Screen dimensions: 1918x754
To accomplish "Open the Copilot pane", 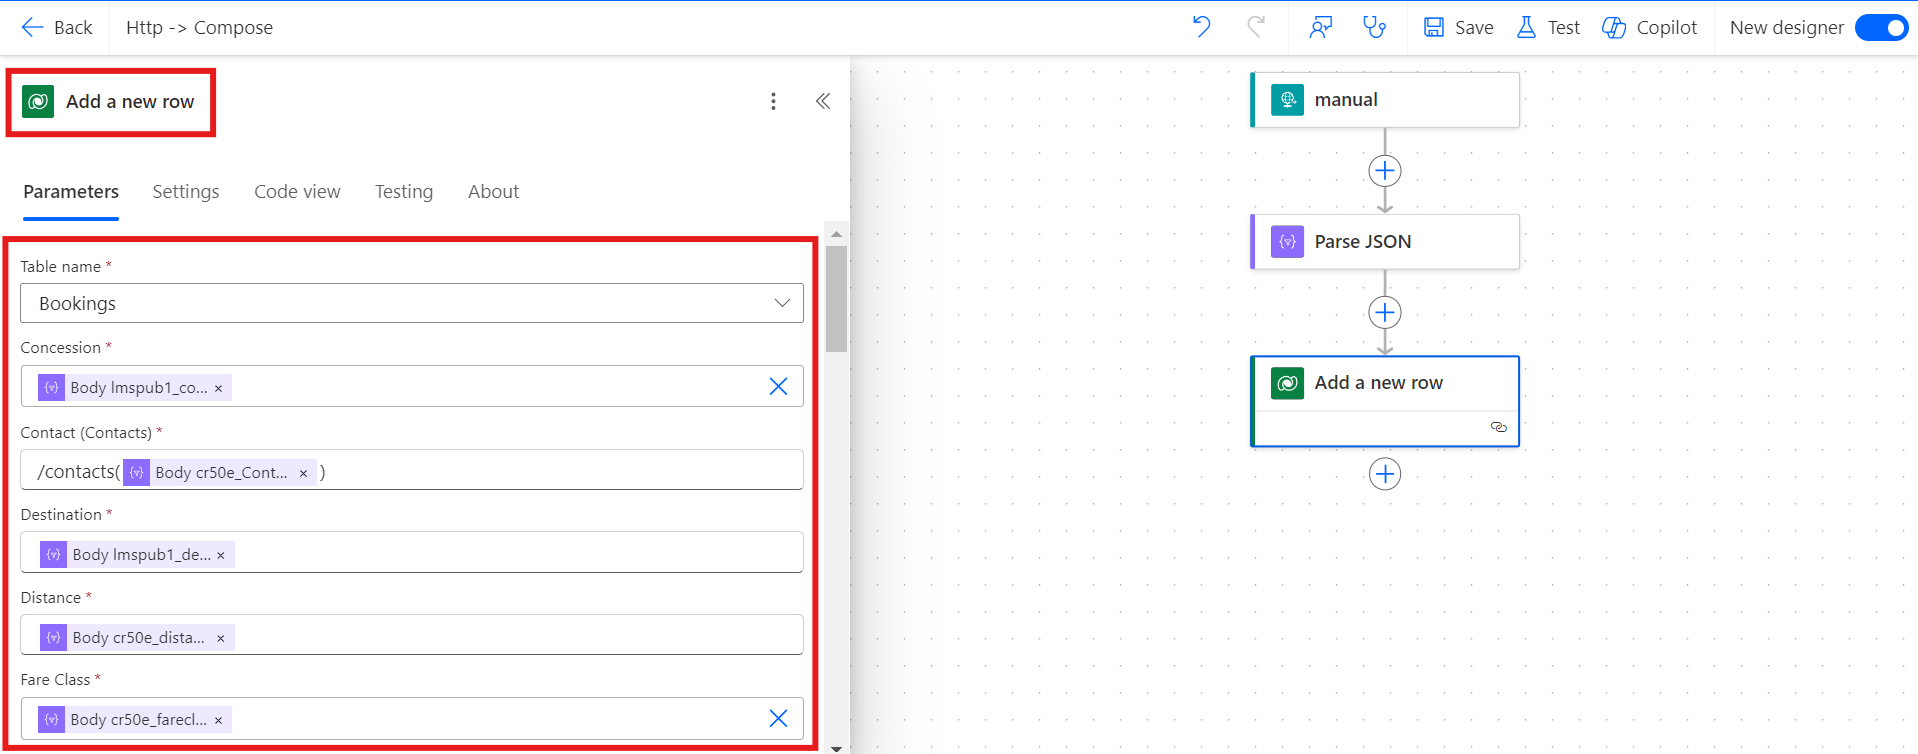I will (1649, 27).
